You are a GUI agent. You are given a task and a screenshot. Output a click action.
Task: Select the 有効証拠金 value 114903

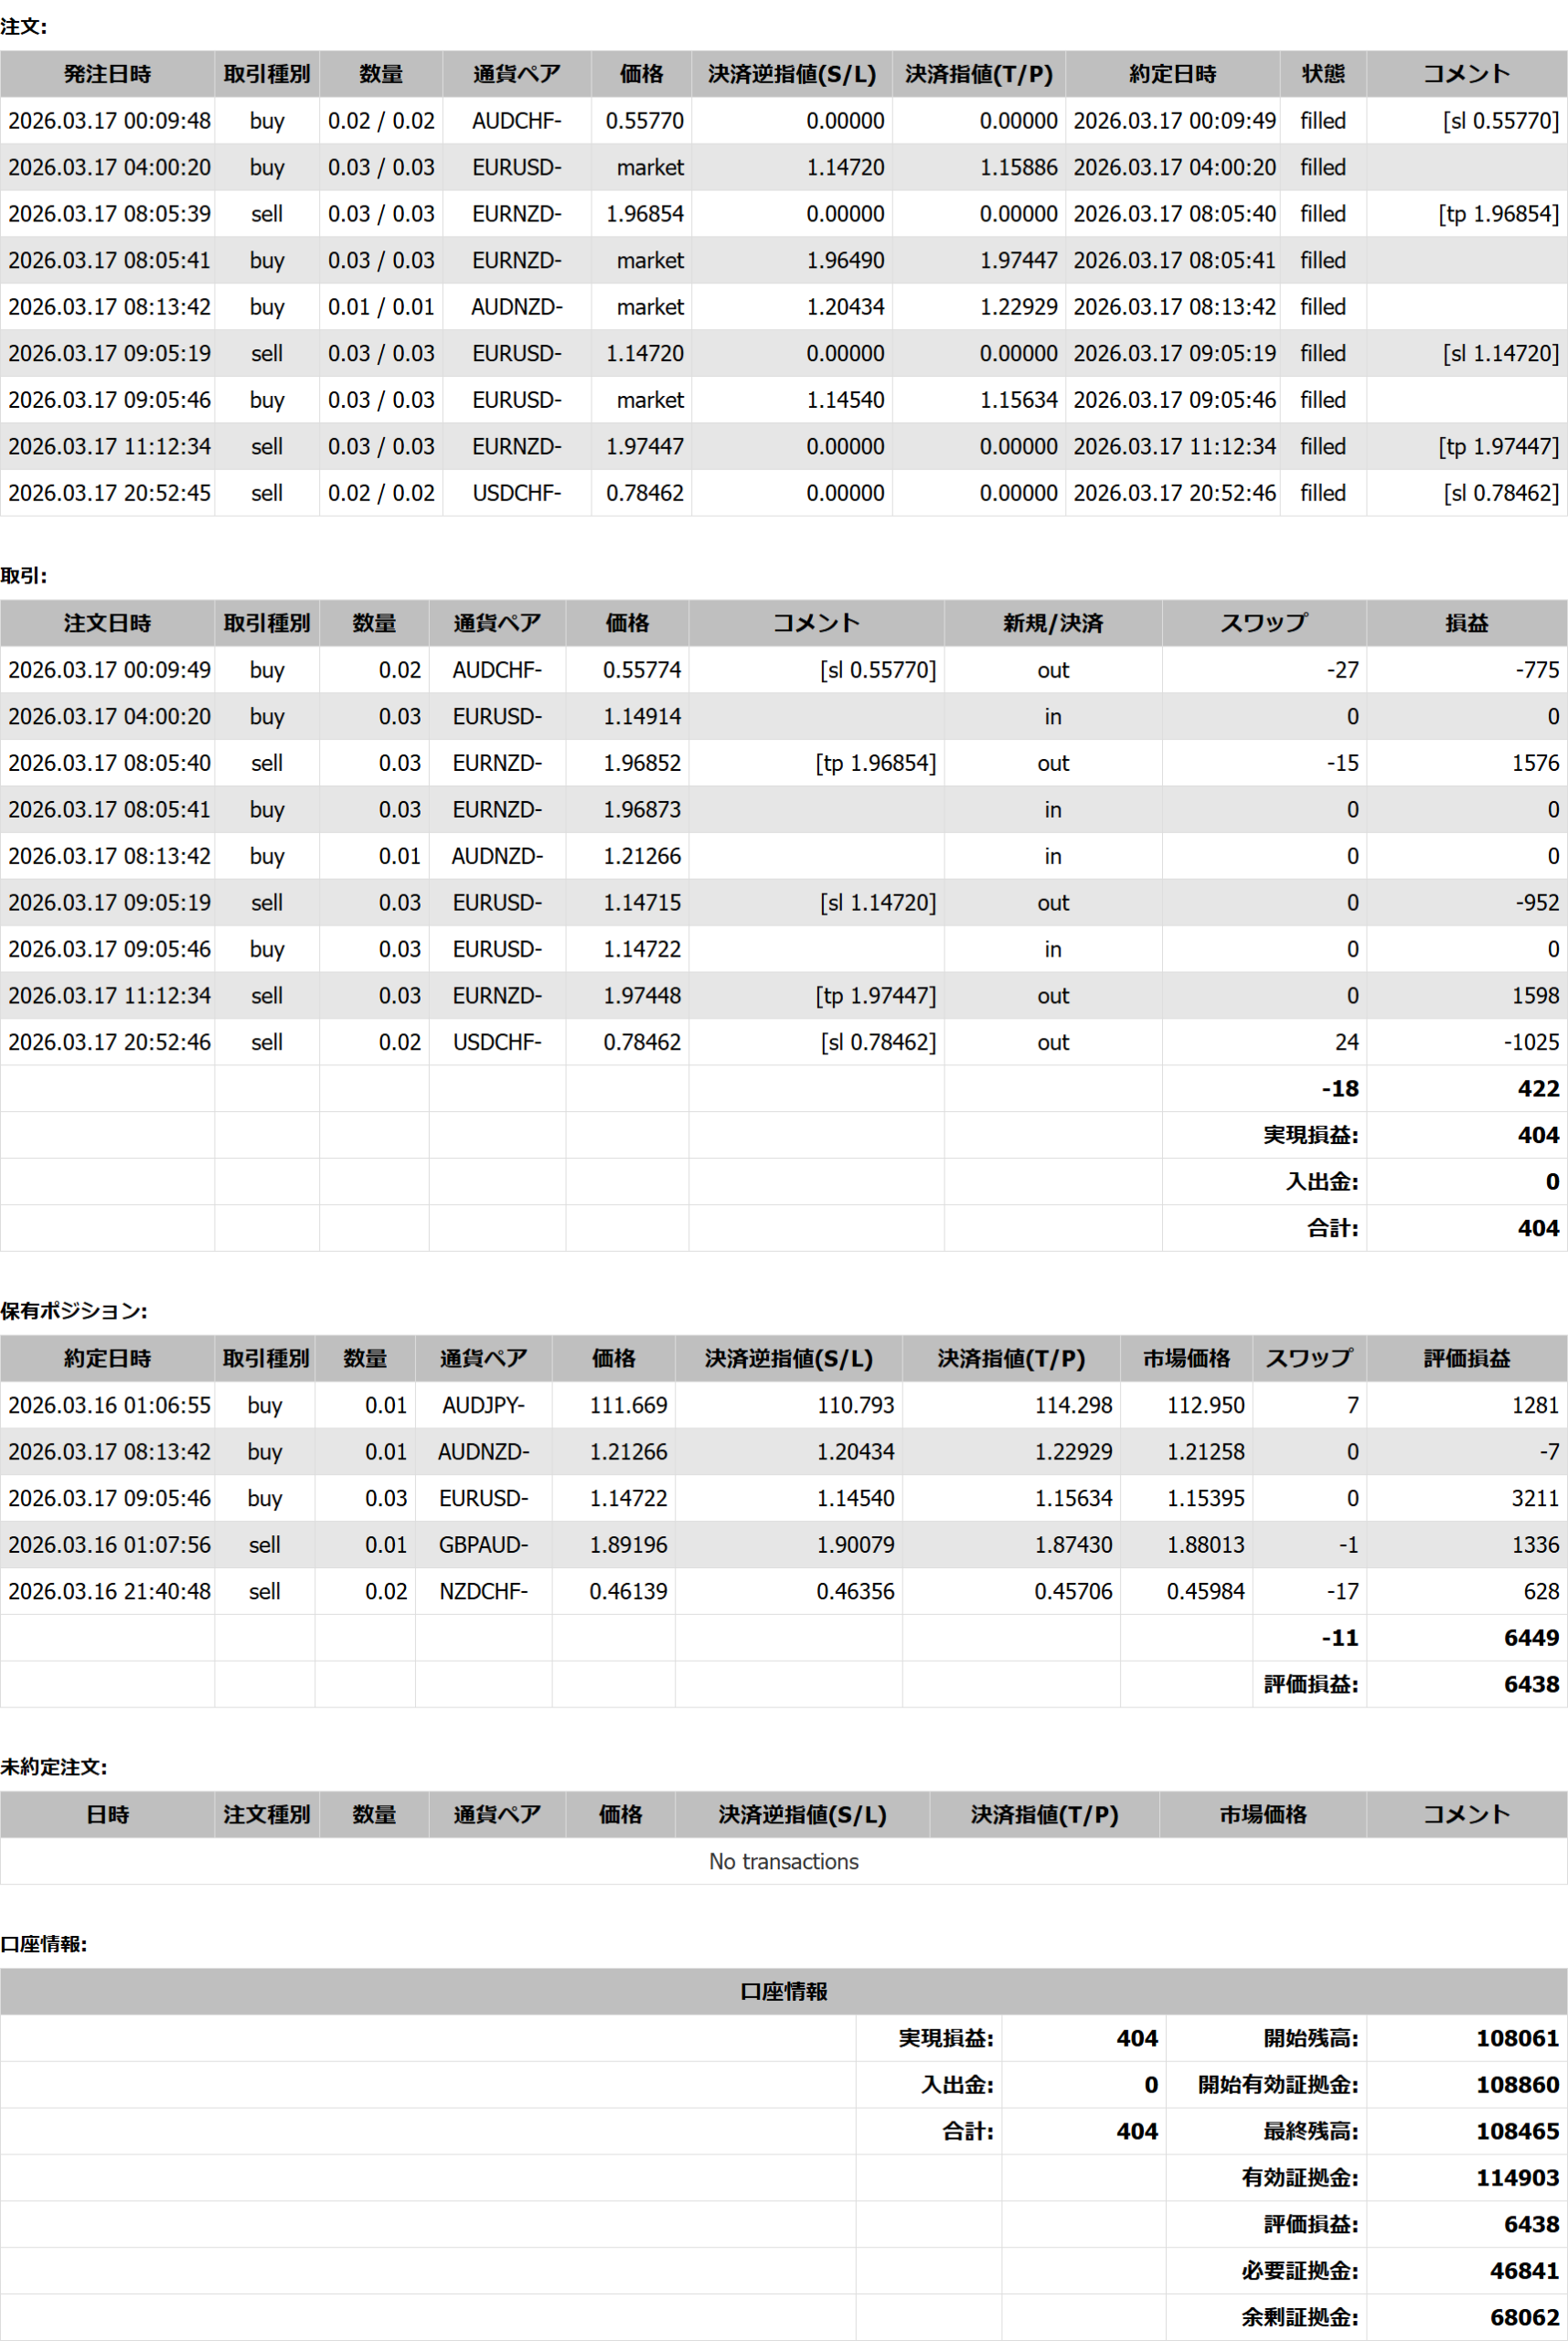click(1517, 2178)
